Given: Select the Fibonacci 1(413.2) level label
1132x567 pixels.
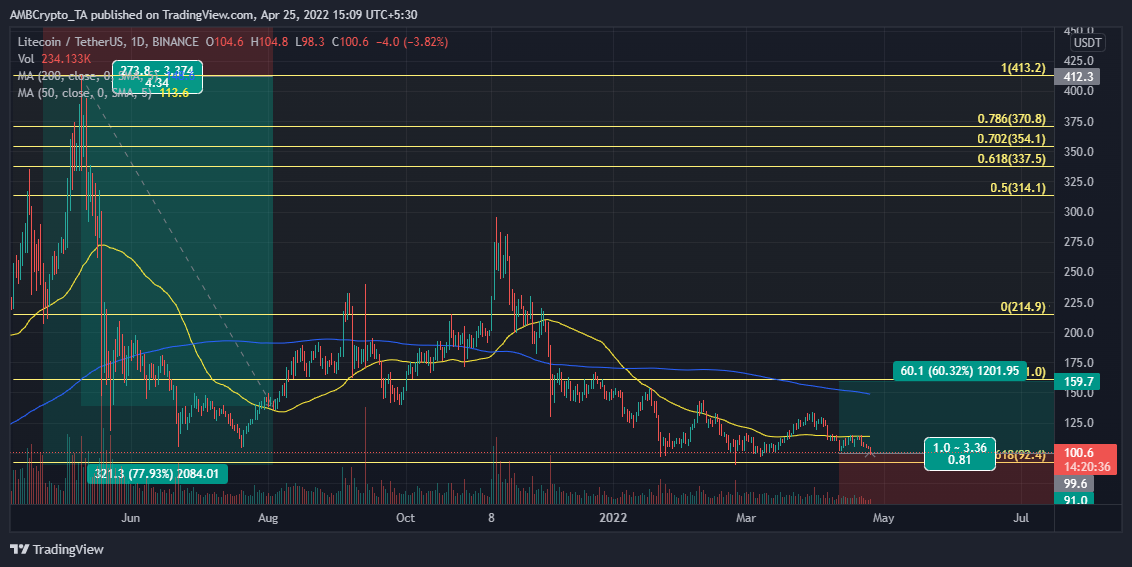Looking at the screenshot, I should 1023,68.
